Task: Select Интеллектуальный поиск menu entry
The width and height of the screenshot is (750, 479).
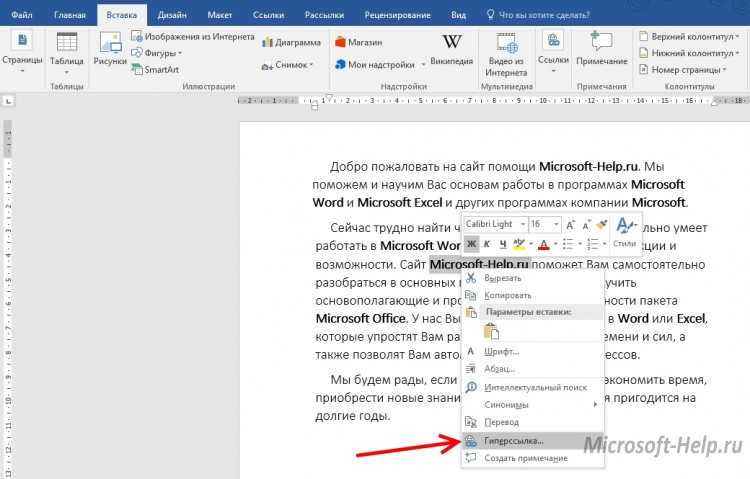Action: click(x=533, y=387)
